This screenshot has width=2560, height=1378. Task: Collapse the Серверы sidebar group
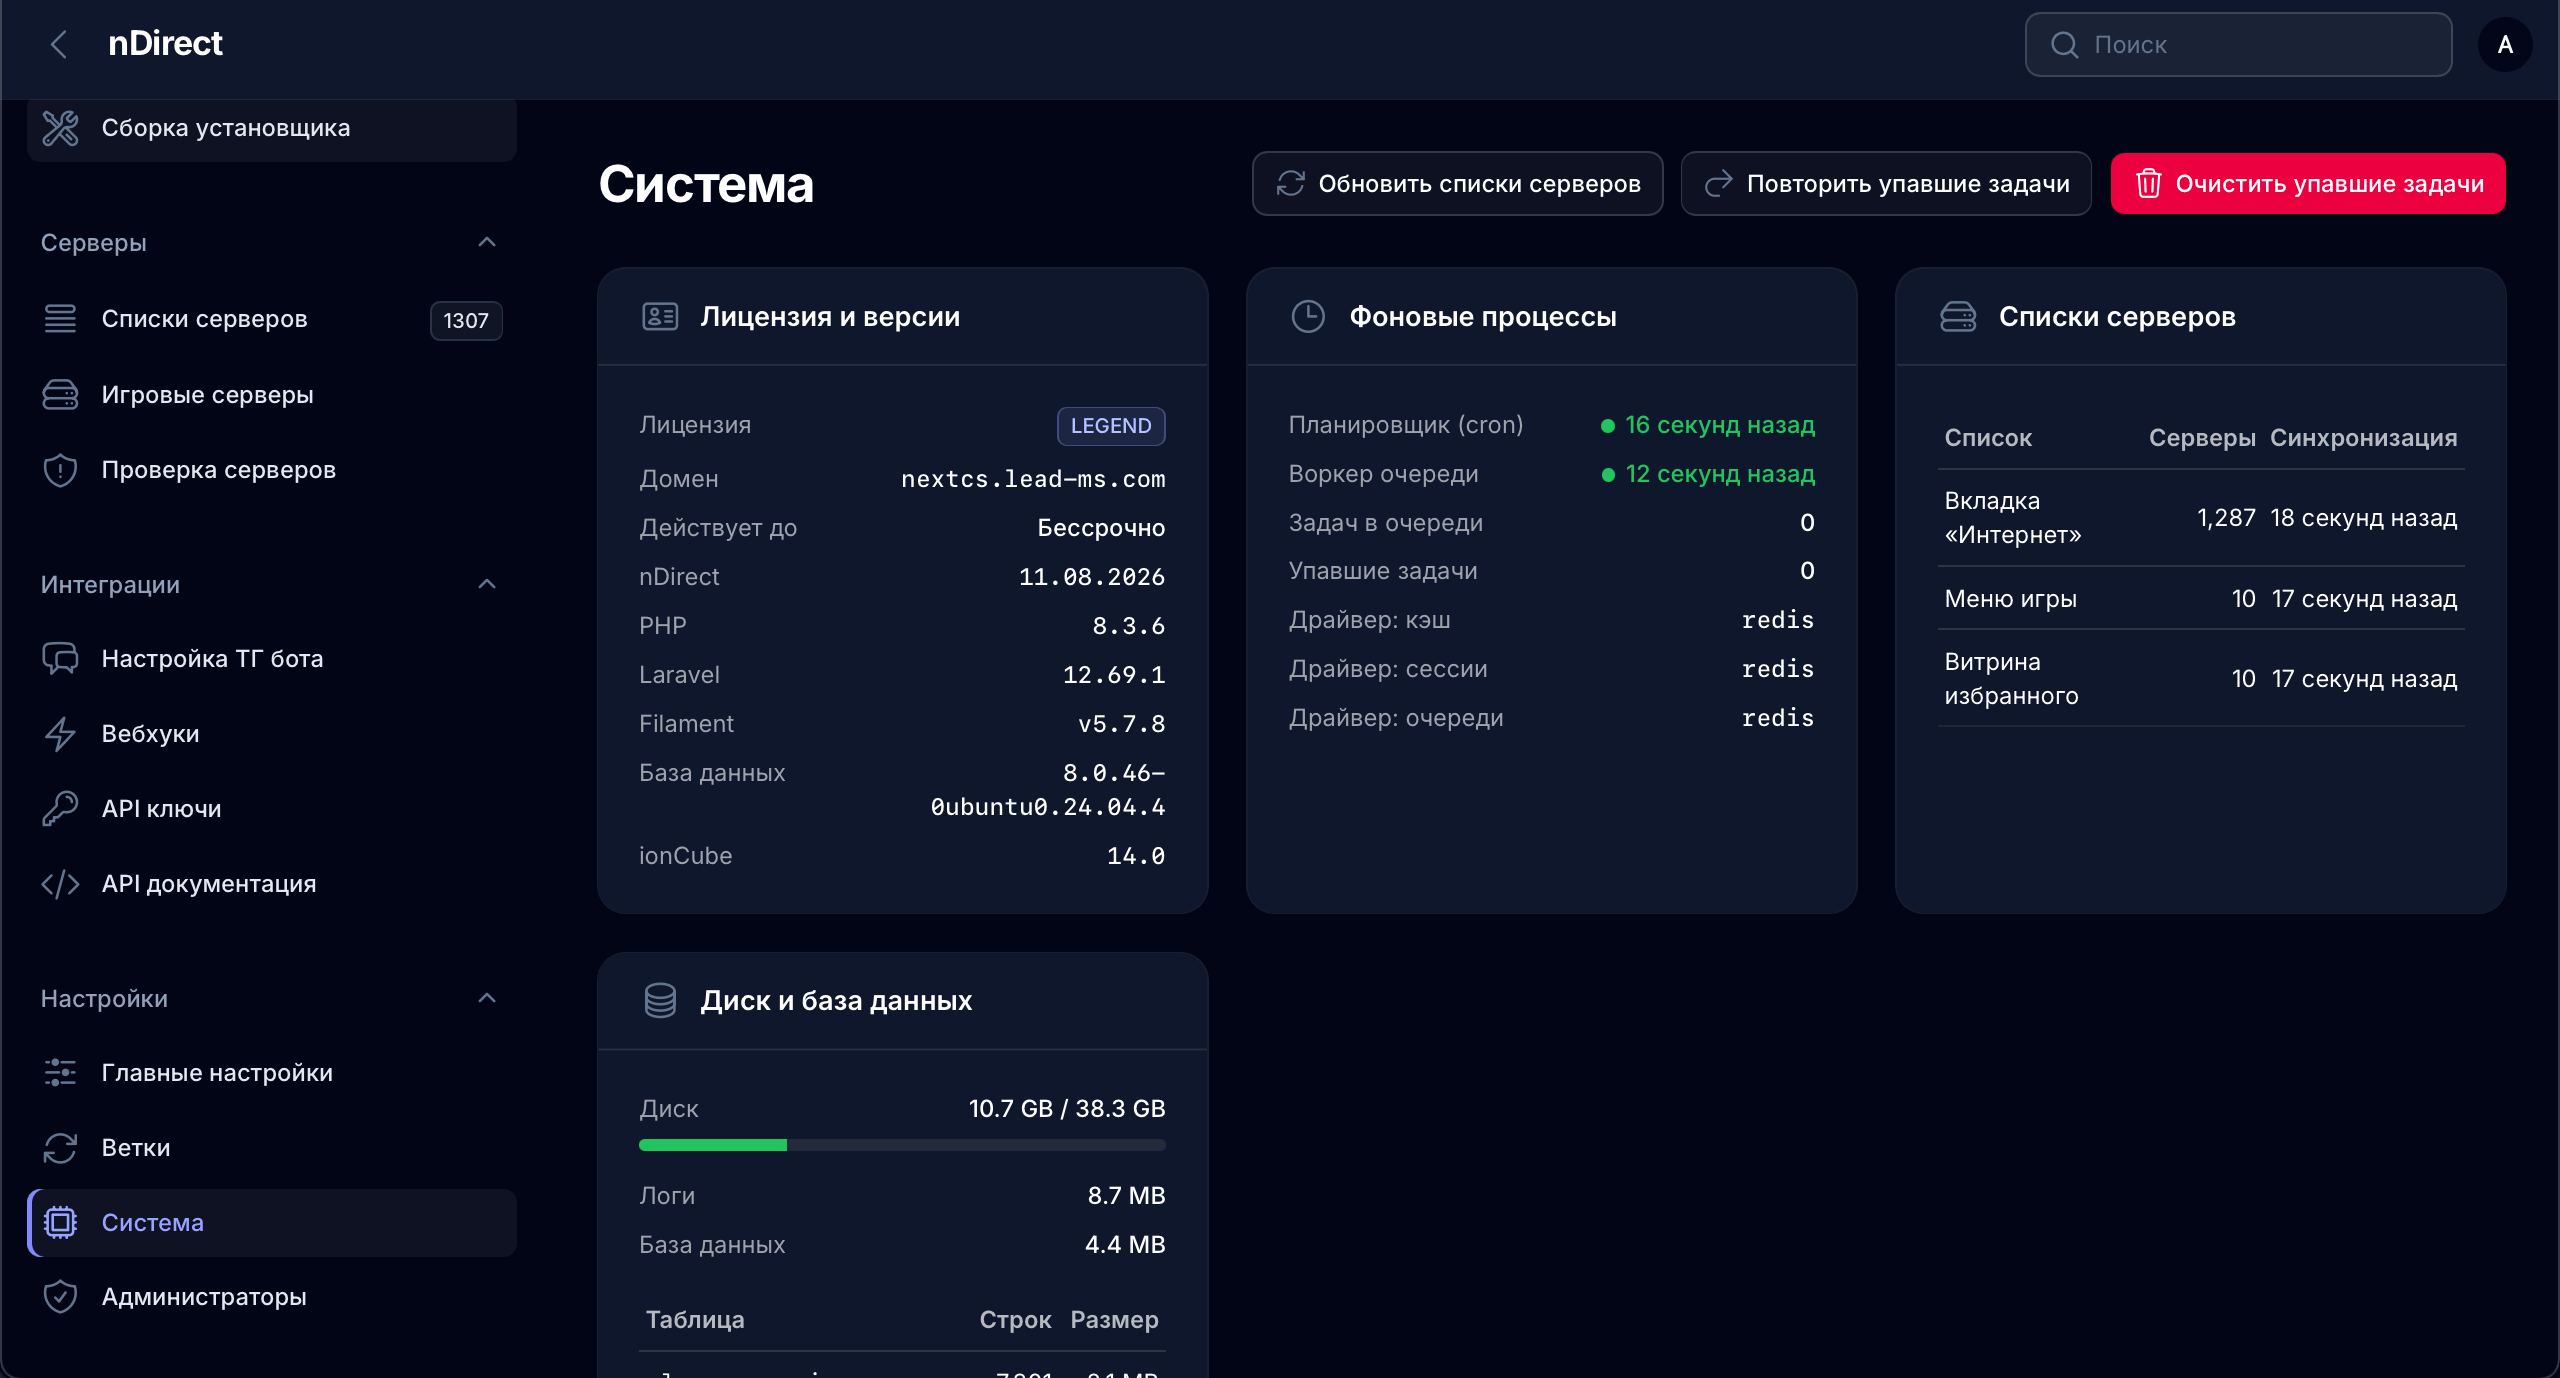click(487, 243)
